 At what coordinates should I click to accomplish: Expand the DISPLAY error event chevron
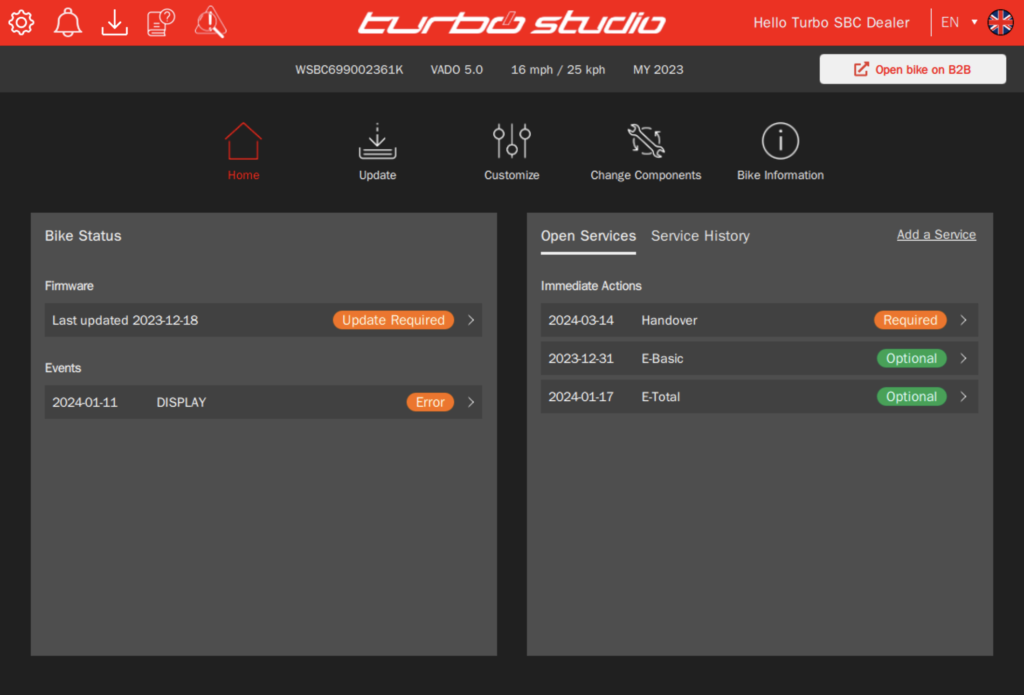tap(471, 402)
